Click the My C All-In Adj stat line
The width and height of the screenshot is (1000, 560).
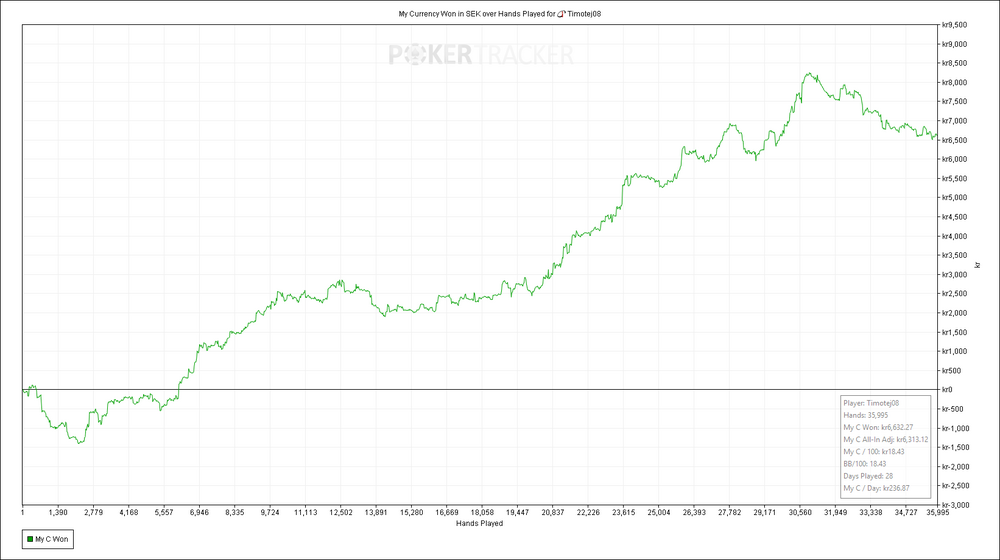885,439
